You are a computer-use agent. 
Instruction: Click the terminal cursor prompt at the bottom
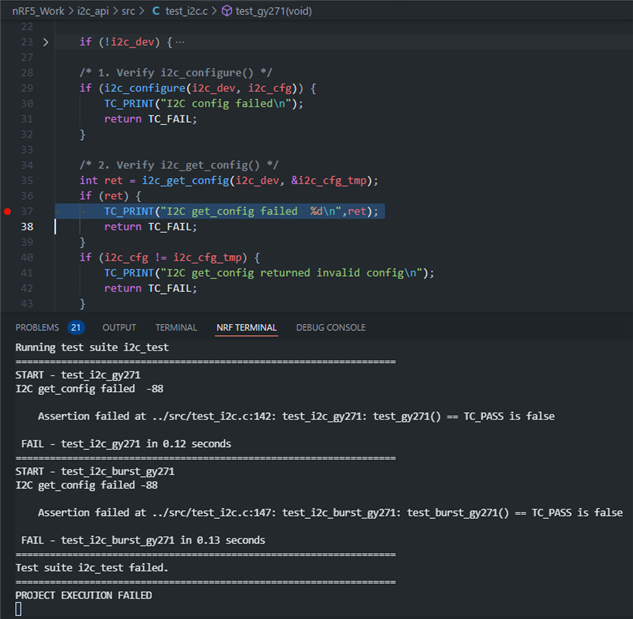(18, 609)
